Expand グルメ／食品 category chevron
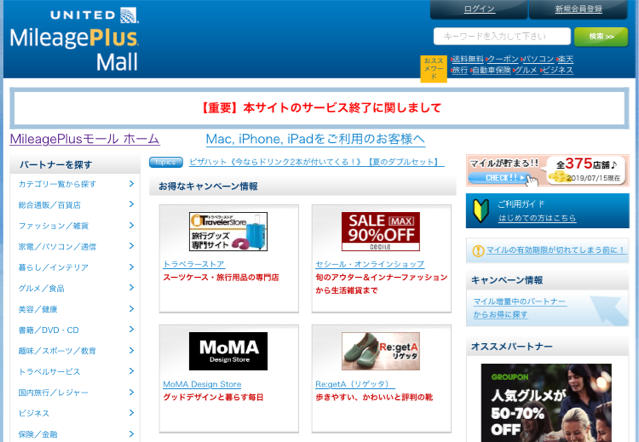Screen dimensions: 639x442 pos(131,288)
